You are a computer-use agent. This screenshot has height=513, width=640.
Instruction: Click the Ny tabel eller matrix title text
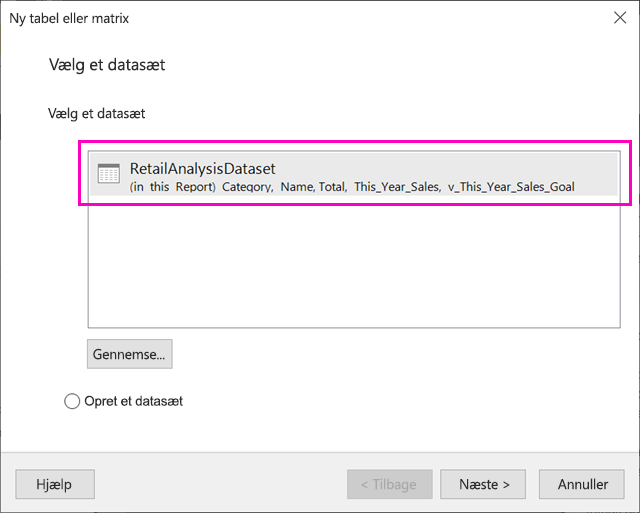[x=69, y=18]
